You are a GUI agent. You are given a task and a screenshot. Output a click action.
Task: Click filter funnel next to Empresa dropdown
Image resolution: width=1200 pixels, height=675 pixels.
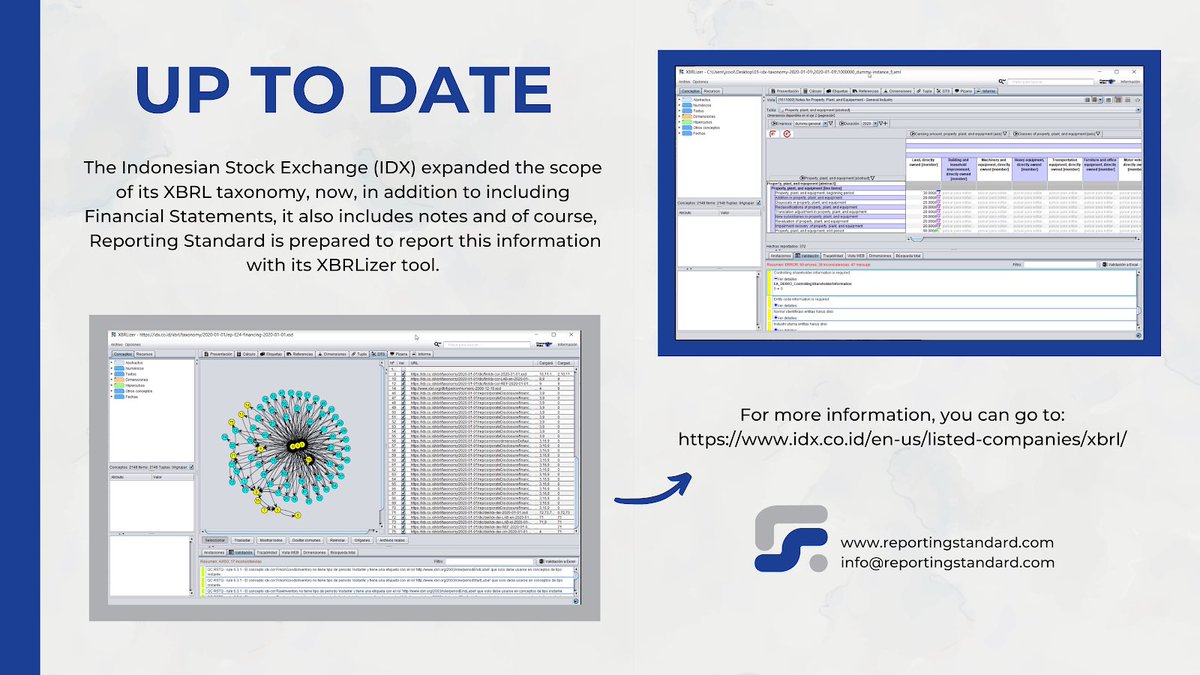(831, 124)
